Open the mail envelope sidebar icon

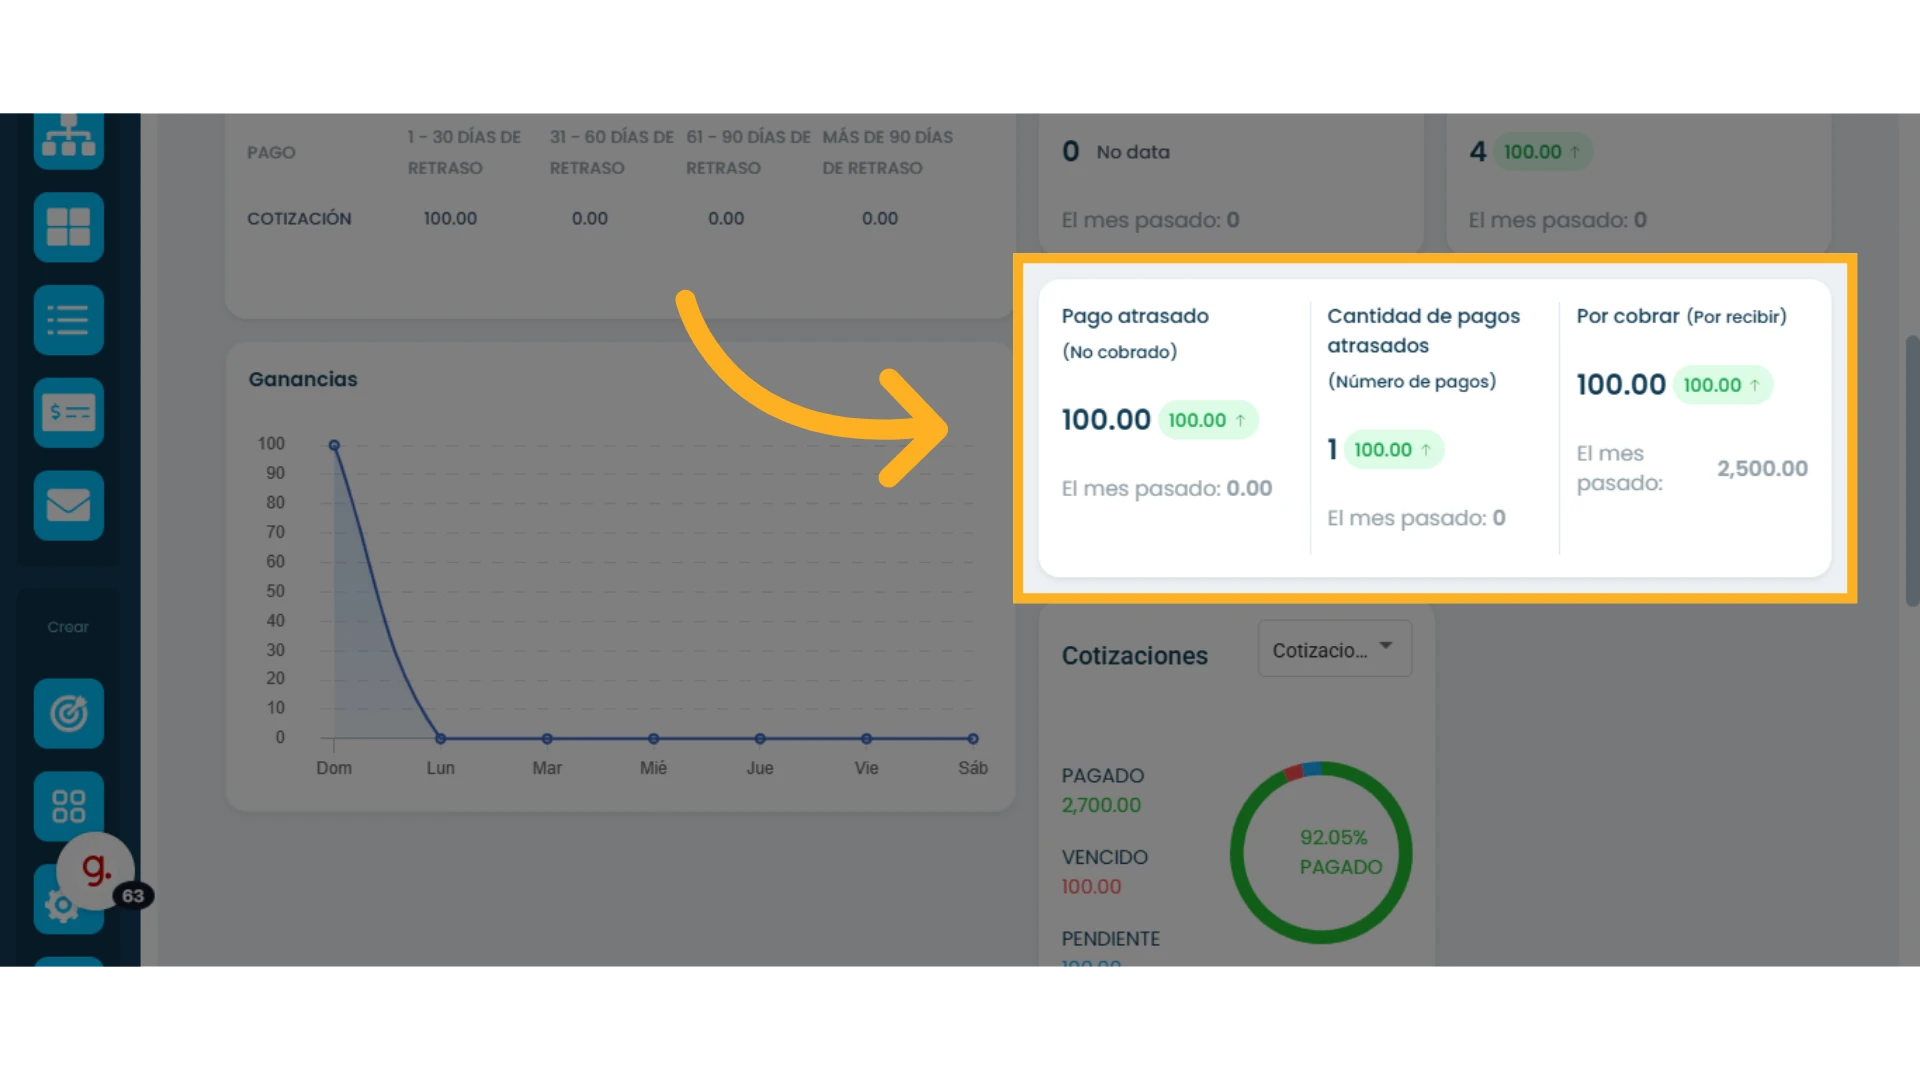pyautogui.click(x=68, y=505)
